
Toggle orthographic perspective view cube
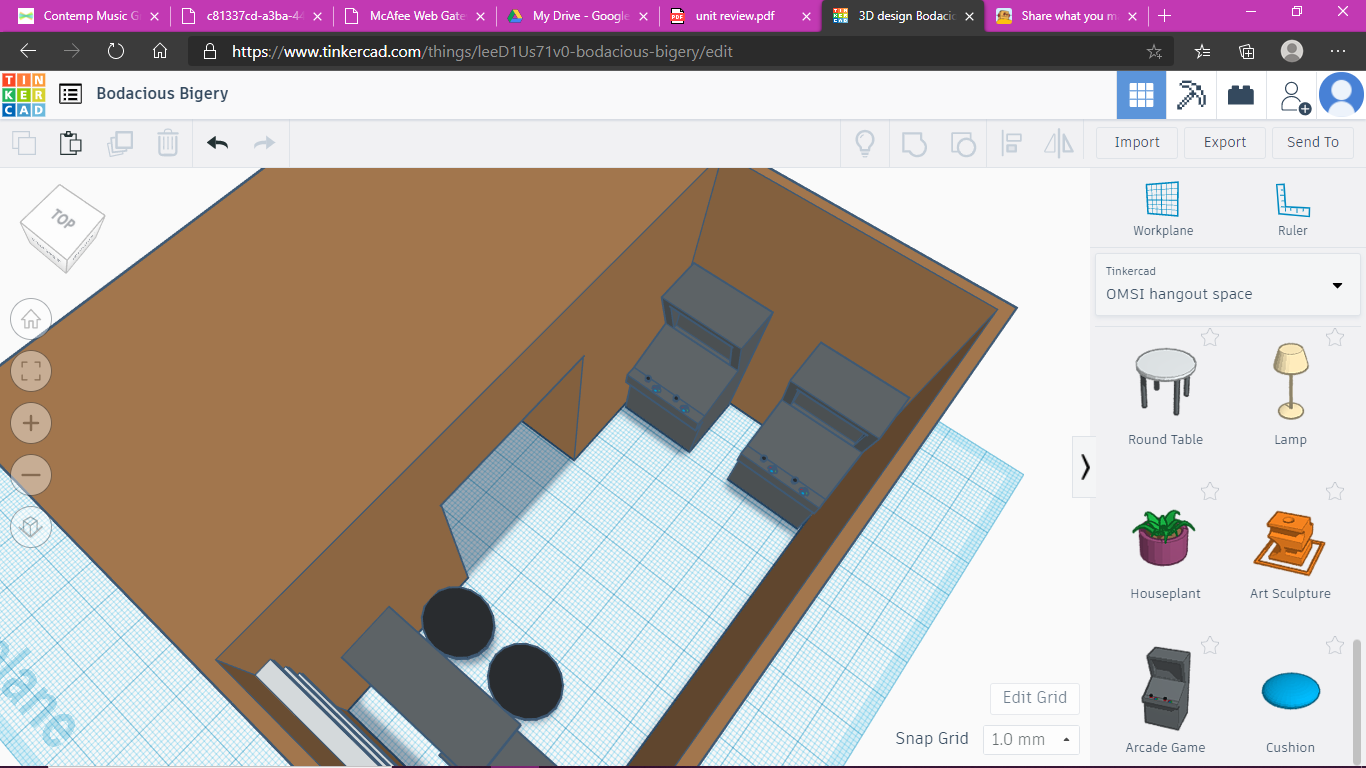pyautogui.click(x=31, y=526)
